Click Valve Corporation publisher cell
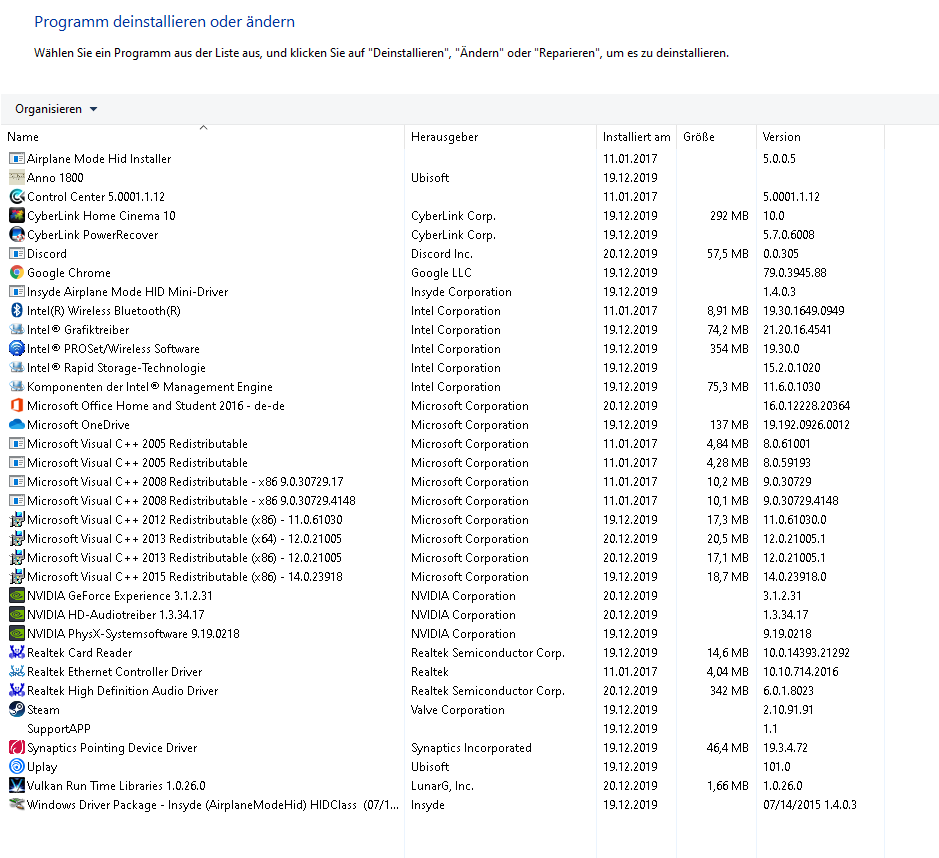The image size is (939, 858). pos(458,710)
